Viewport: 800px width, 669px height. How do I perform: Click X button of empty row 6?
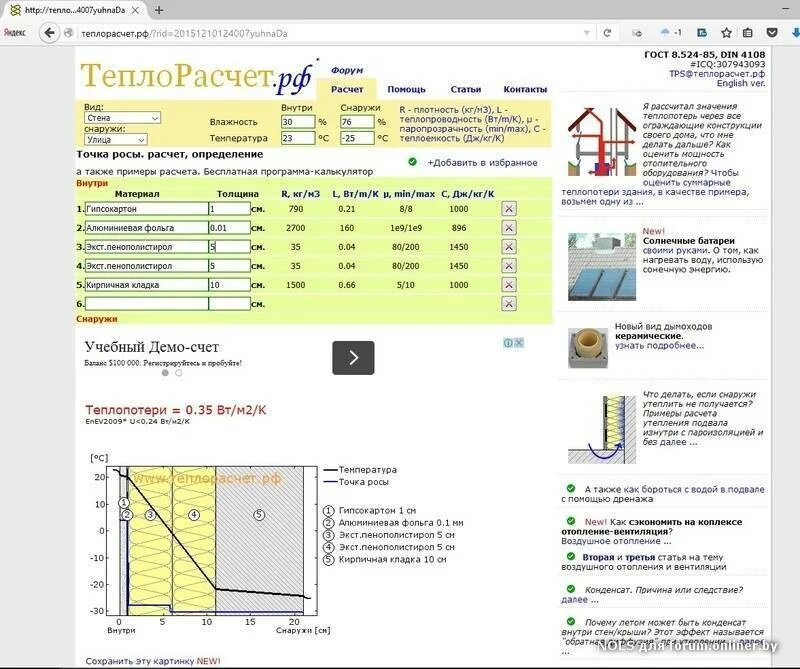[509, 304]
